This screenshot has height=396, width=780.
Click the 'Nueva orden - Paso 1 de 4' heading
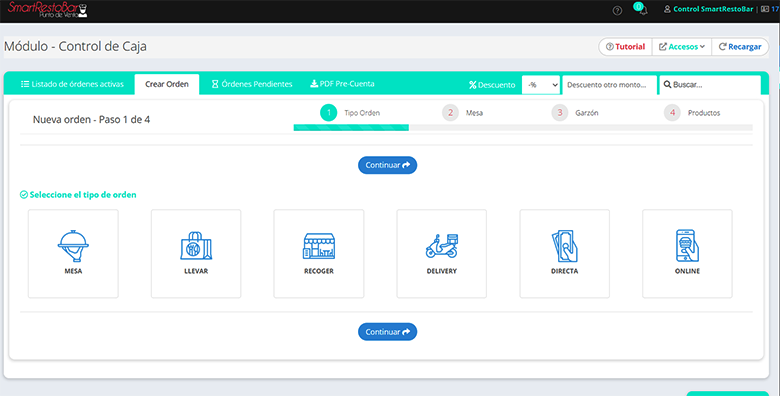tap(92, 119)
